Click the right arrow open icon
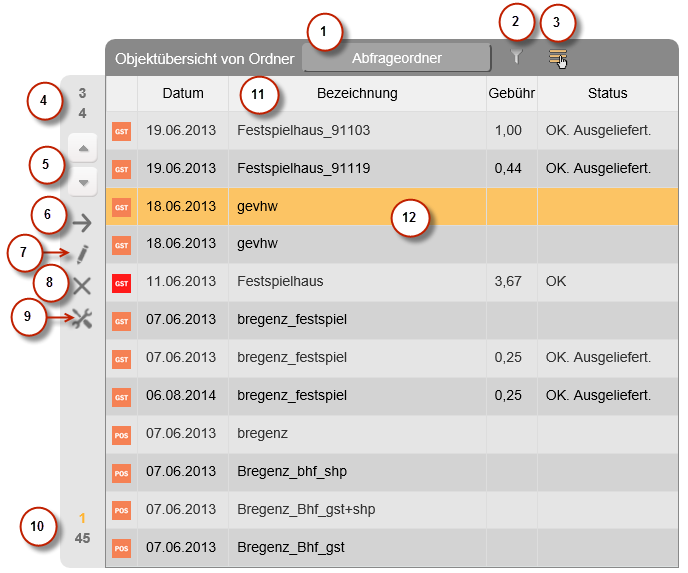Screen dimensions: 688x573 coord(82,222)
